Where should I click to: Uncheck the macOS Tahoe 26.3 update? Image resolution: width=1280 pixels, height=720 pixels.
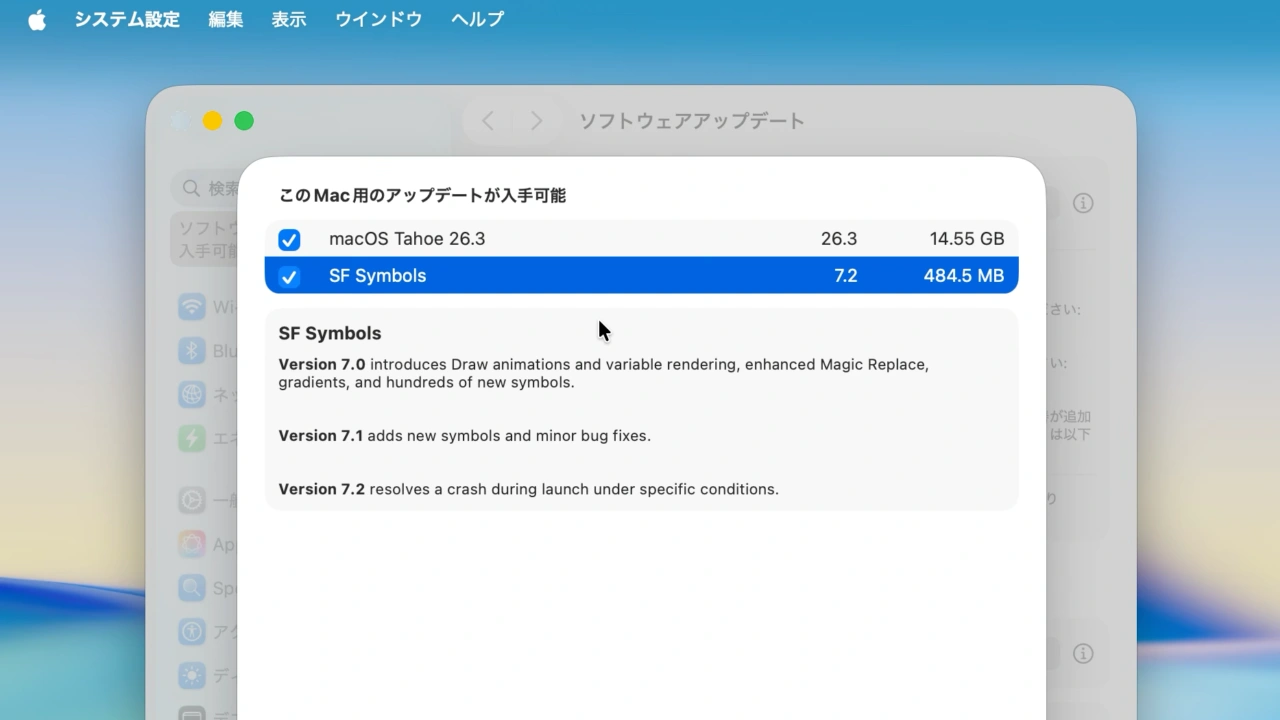coord(290,239)
